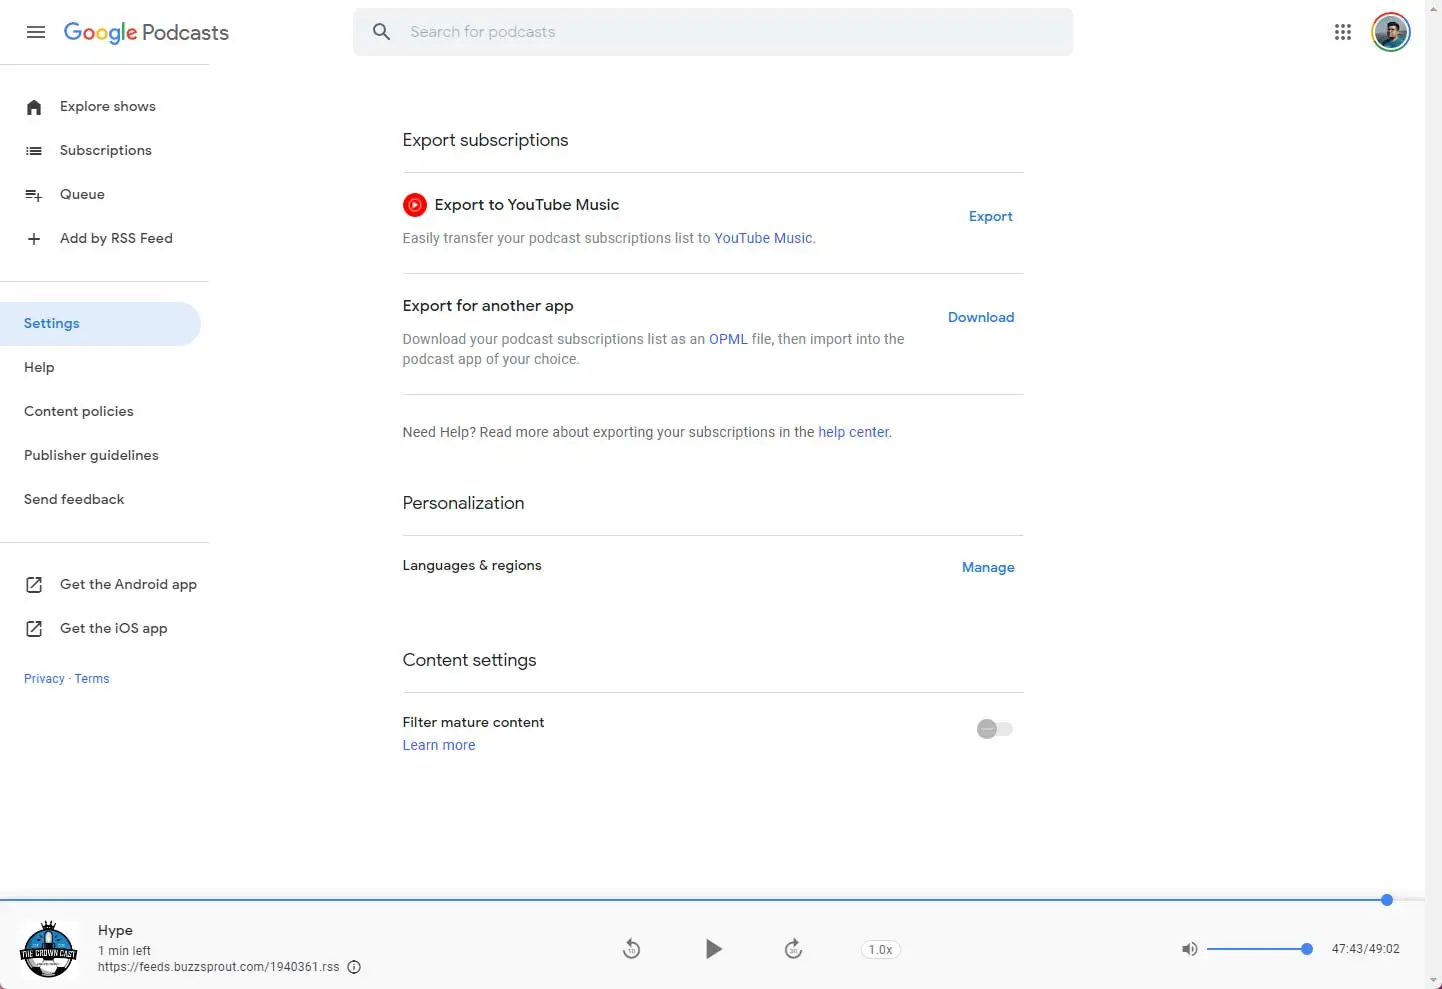This screenshot has width=1442, height=989.
Task: Open the Google apps grid
Action: click(1344, 32)
